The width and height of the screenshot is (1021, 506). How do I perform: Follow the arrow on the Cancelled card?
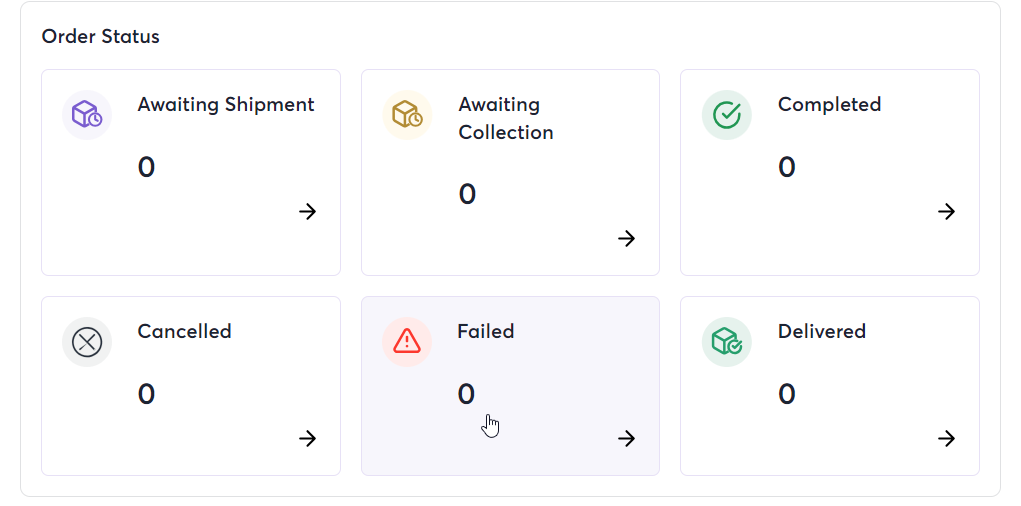tap(307, 438)
